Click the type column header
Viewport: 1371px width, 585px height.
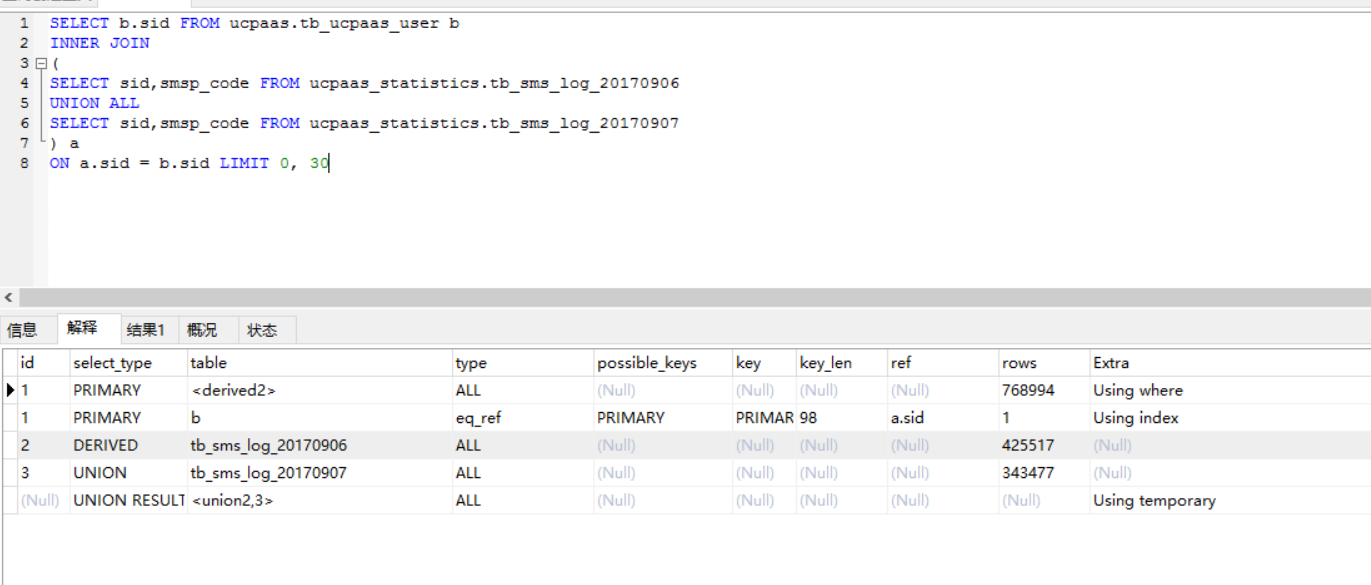click(522, 363)
